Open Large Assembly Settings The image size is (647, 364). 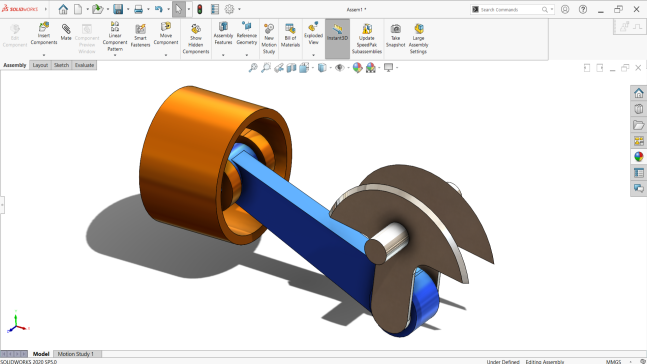point(418,39)
